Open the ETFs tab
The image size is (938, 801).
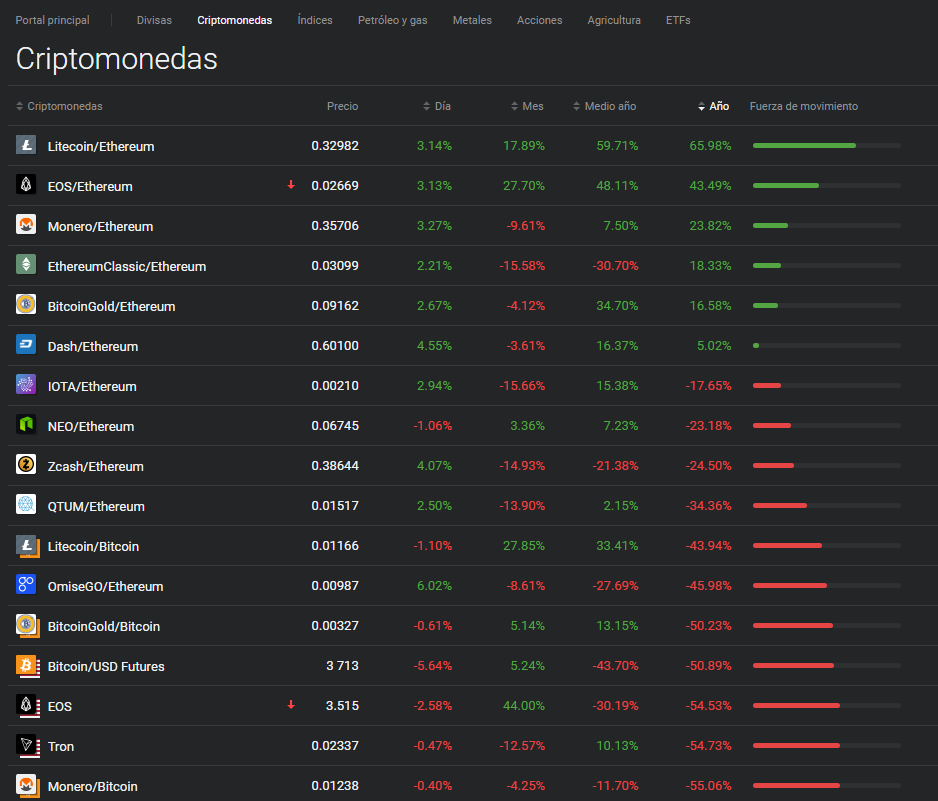[x=678, y=20]
